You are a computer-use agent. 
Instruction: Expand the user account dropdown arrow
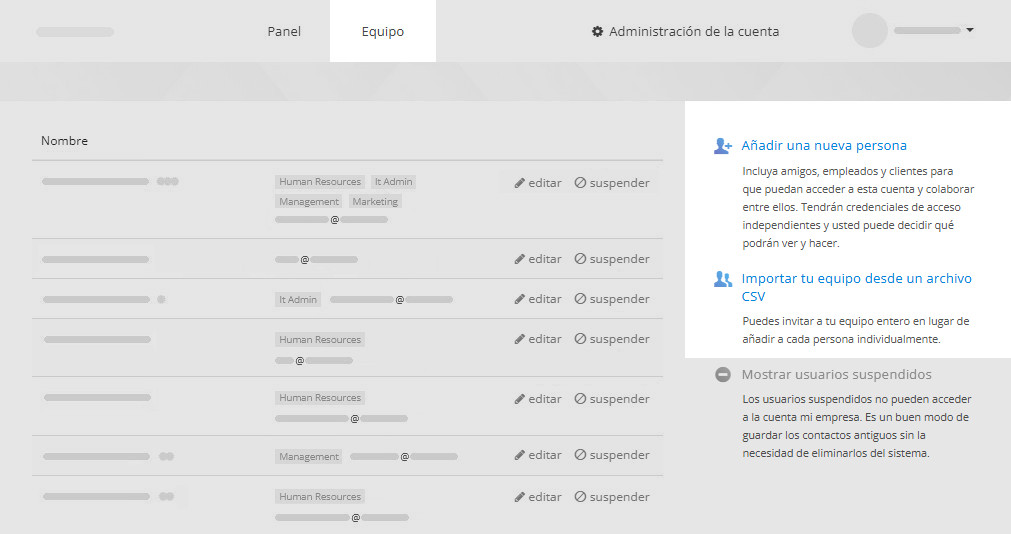970,30
